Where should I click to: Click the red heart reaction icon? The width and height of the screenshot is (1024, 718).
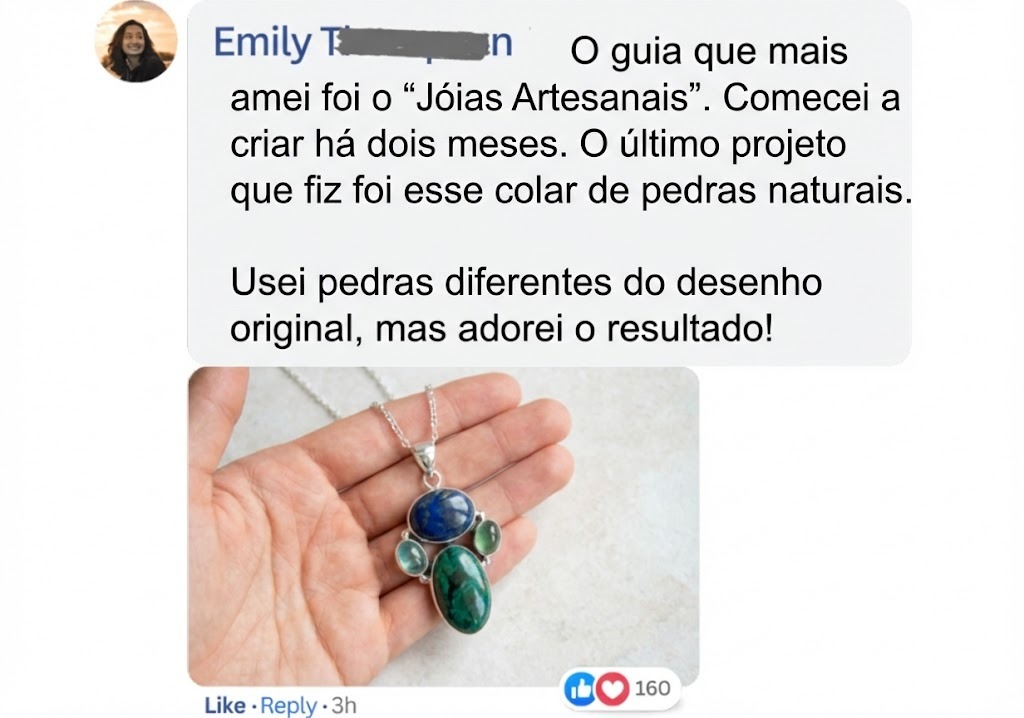(613, 689)
